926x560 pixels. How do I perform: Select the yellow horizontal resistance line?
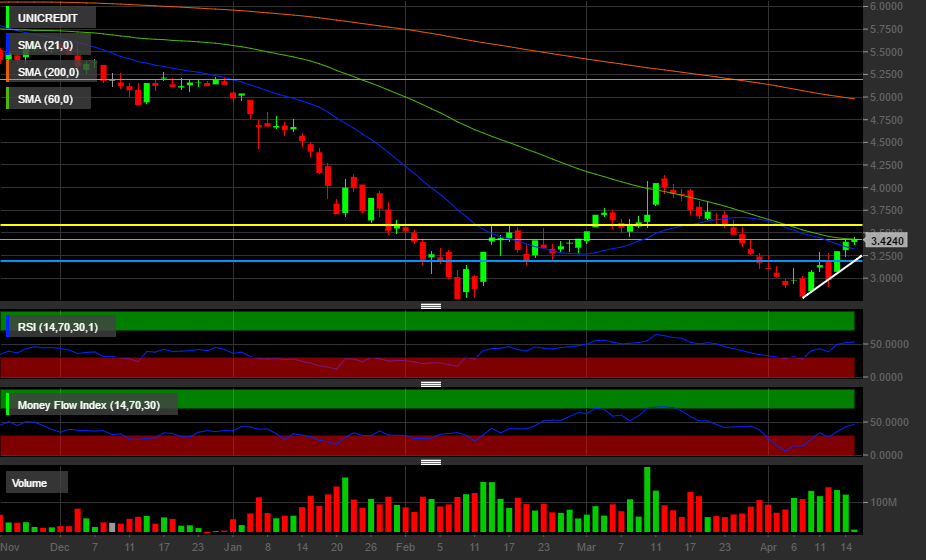pos(300,225)
